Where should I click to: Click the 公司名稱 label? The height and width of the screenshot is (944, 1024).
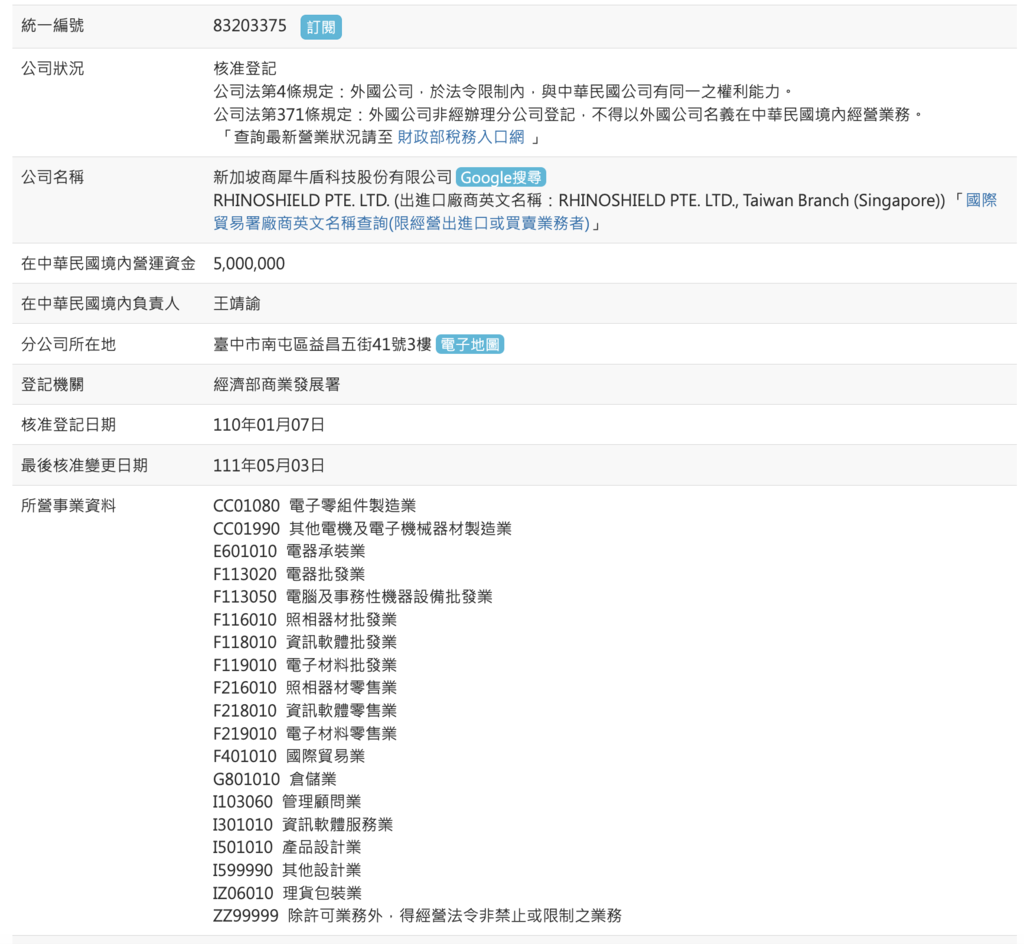[x=52, y=177]
